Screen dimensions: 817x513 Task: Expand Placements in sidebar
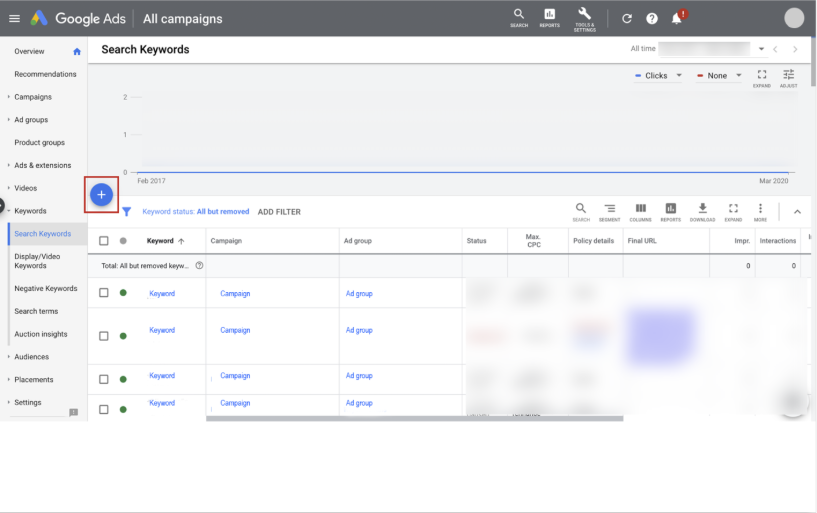(x=9, y=380)
